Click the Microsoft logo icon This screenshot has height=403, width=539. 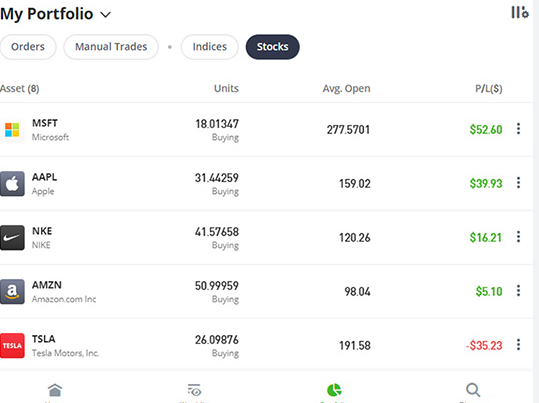(x=12, y=130)
